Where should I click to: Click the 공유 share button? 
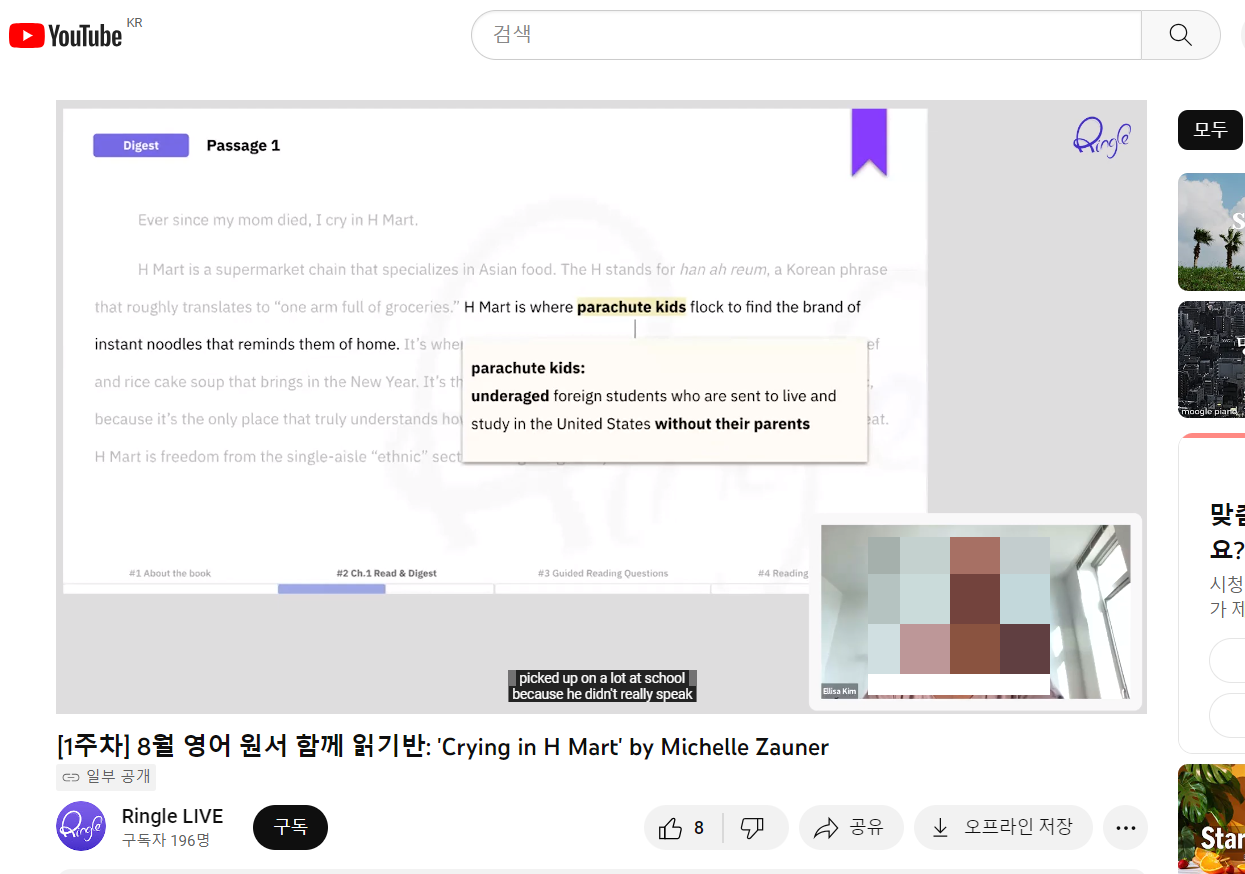(x=851, y=828)
